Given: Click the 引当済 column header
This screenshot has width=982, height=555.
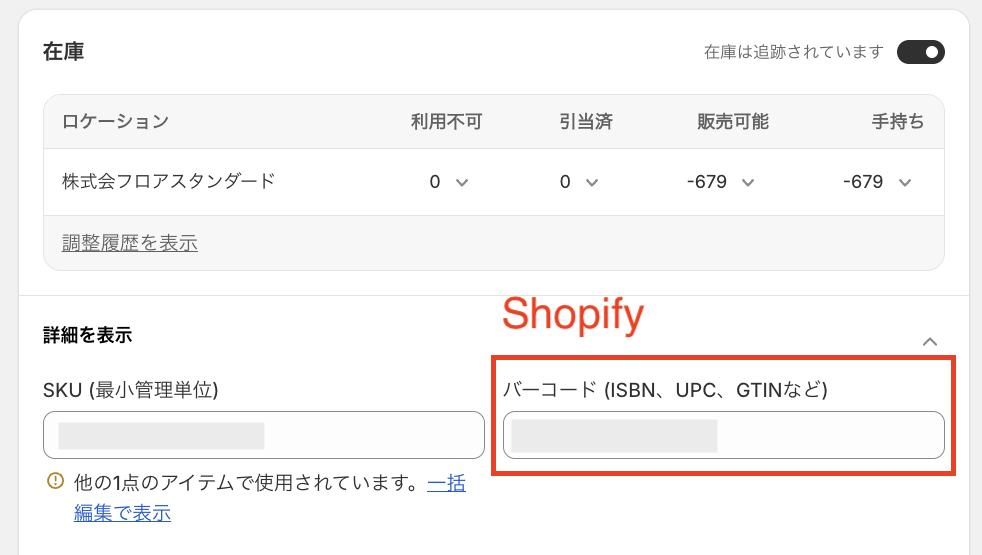Looking at the screenshot, I should click(586, 122).
